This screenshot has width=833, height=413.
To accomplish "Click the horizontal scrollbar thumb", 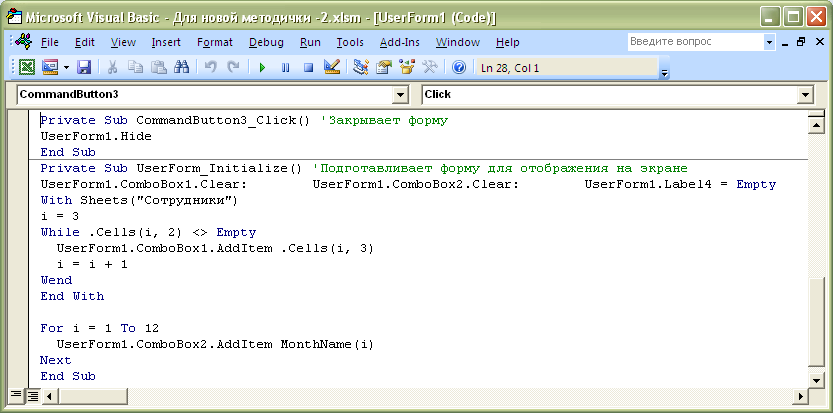I will coord(92,395).
